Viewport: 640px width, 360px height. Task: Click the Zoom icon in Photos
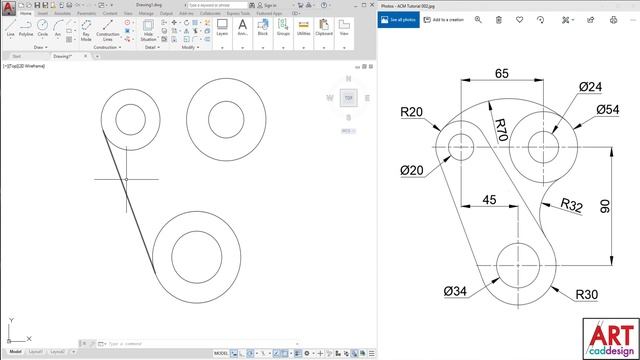point(478,20)
